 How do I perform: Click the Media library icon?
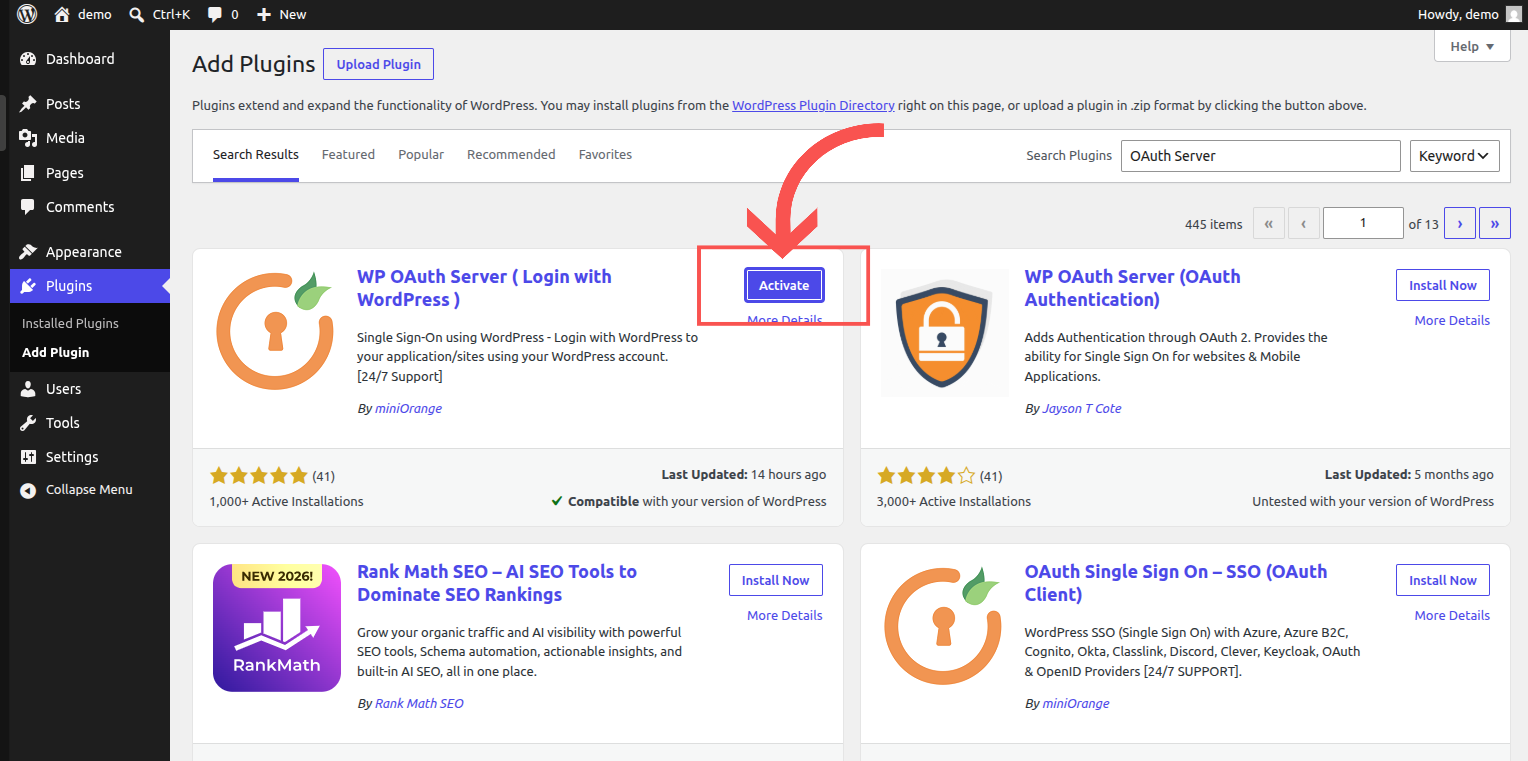tap(28, 138)
